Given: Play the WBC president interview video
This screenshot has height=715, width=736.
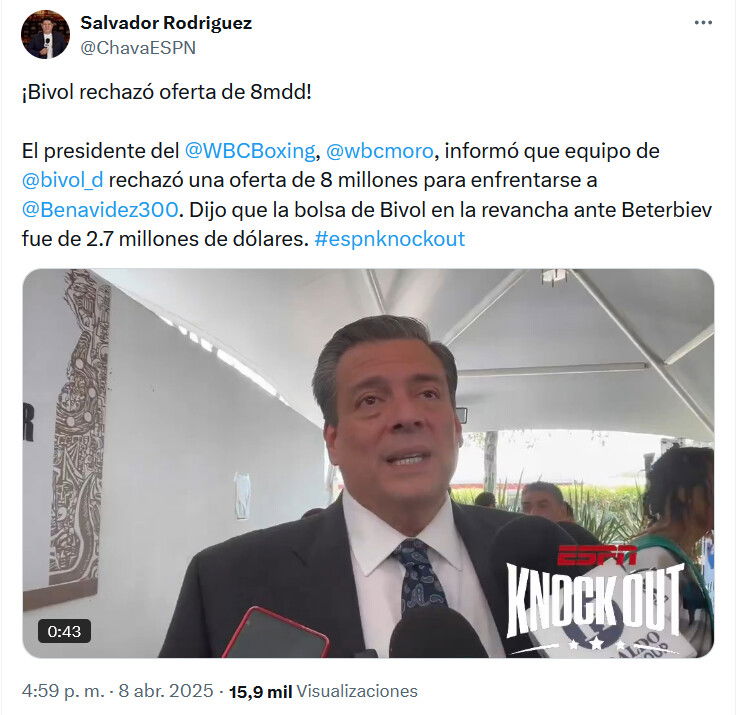Looking at the screenshot, I should [x=368, y=463].
